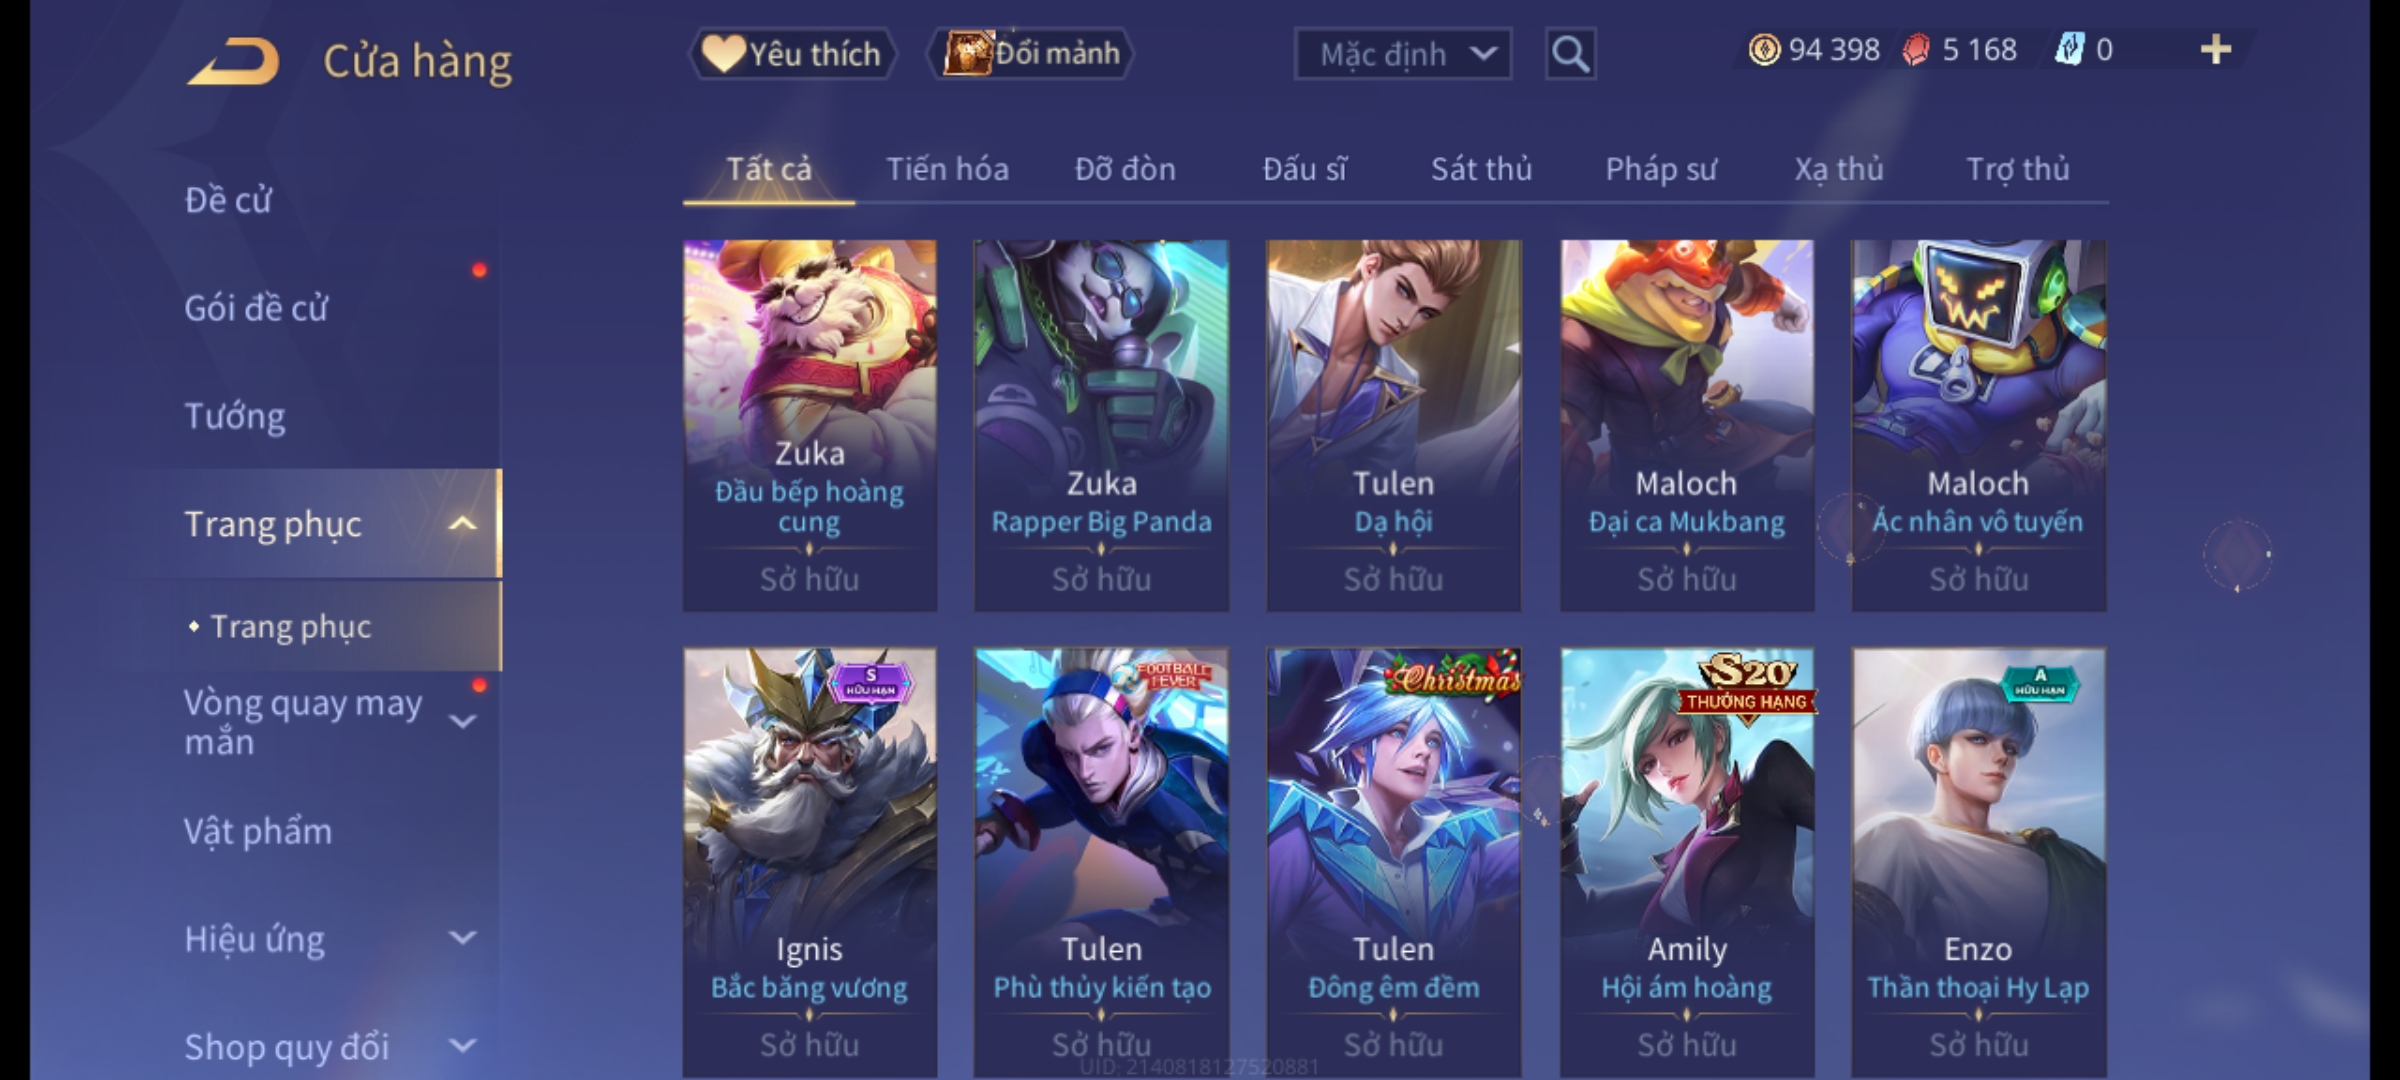Select Zuka Rapper Big Panda skin card
Viewport: 2400px width, 1080px height.
point(1101,425)
